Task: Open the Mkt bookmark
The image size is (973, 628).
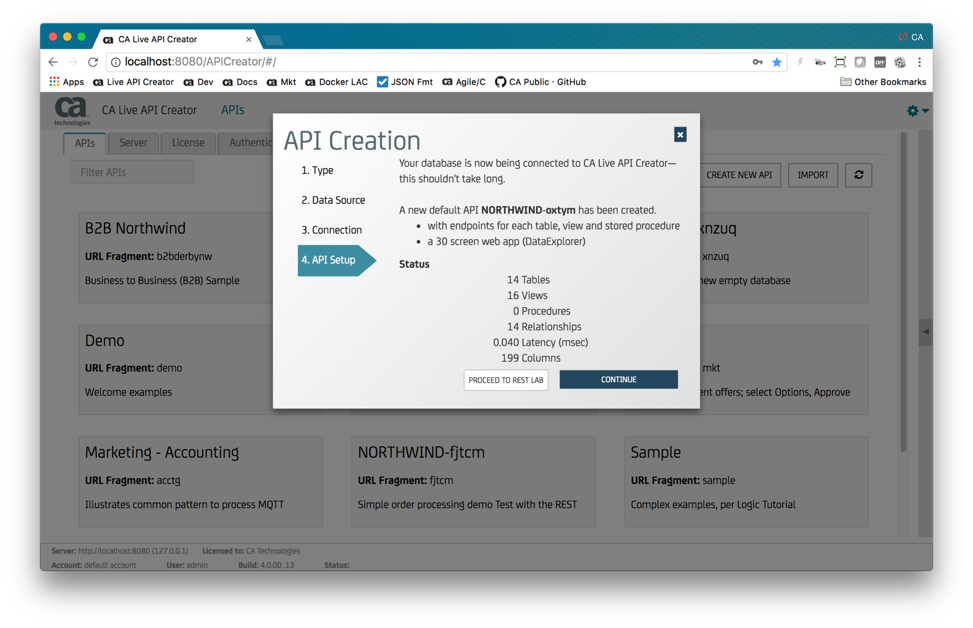Action: [281, 82]
